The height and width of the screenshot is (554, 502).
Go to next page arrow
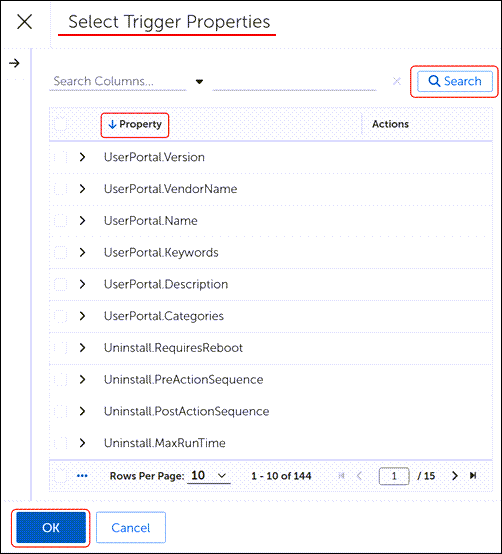pyautogui.click(x=455, y=476)
